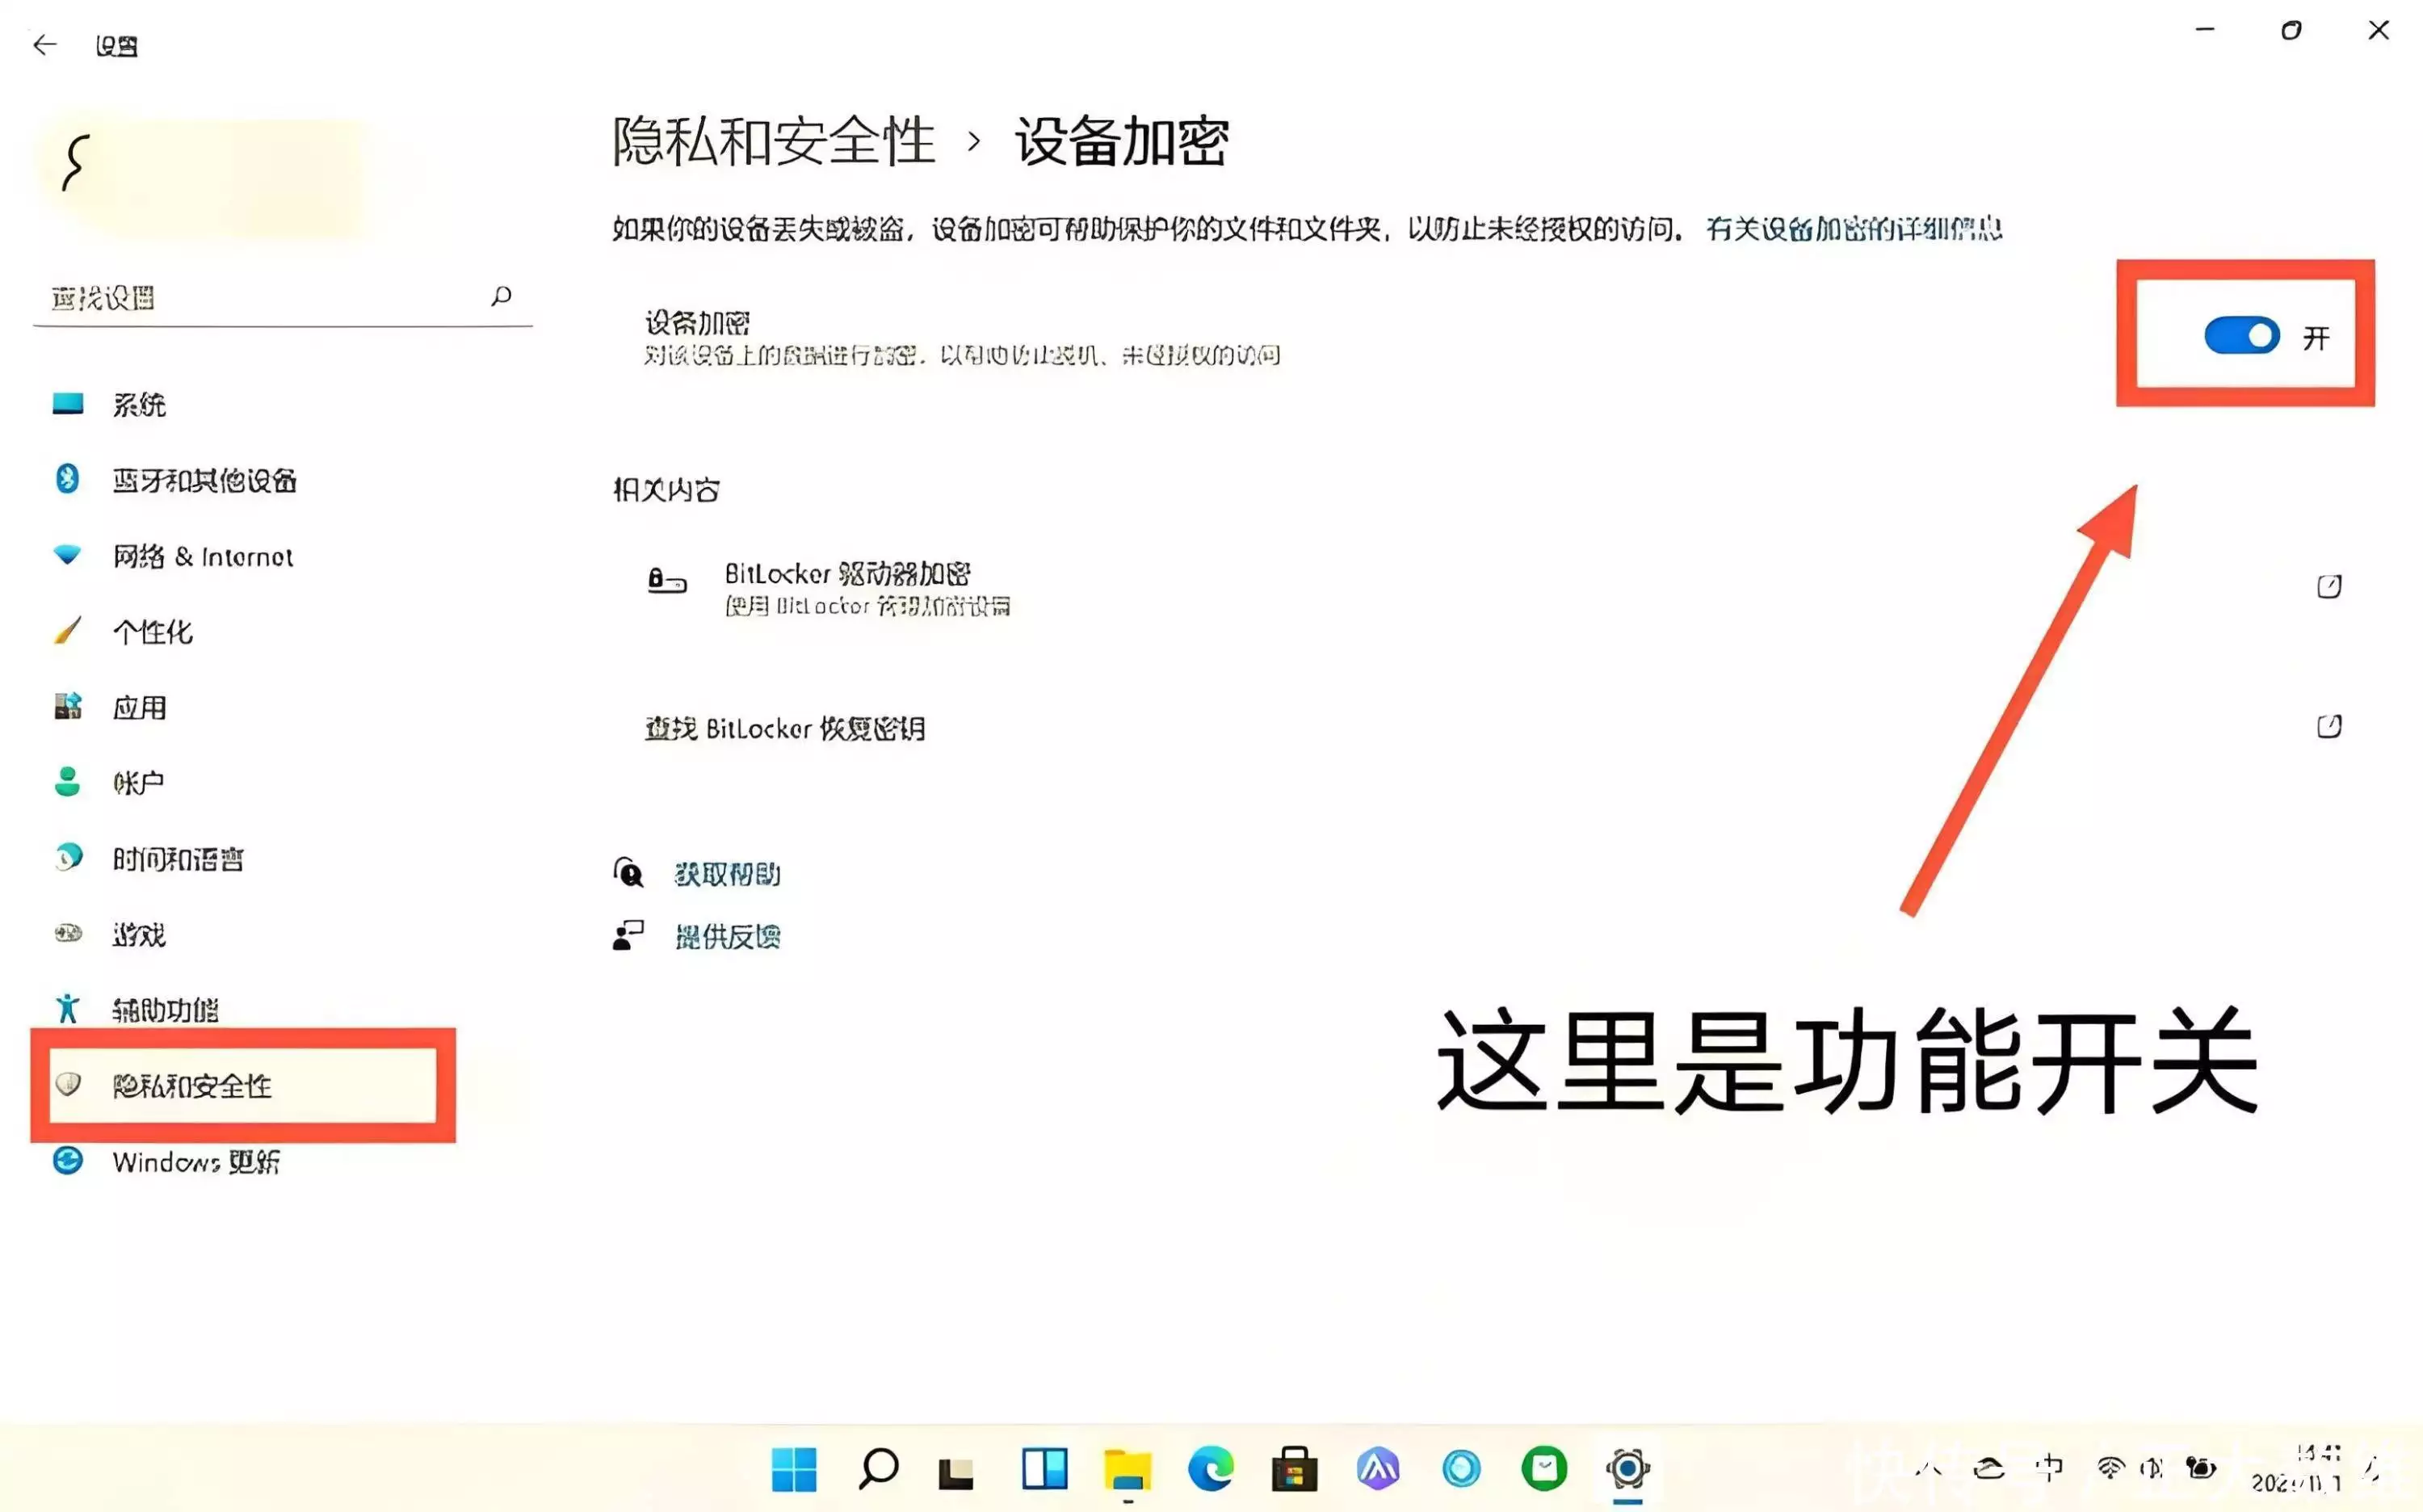Click the Network & Internet sidebar icon

[x=66, y=556]
